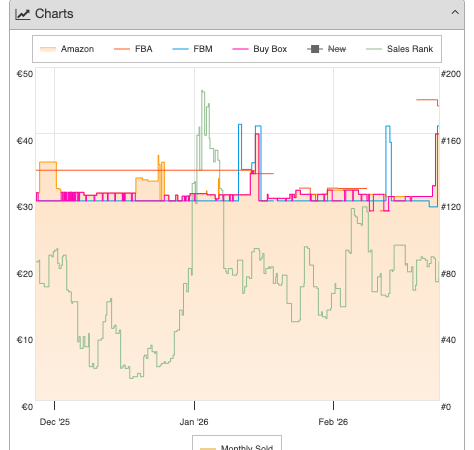Click the Amazon orange color swatch
The width and height of the screenshot is (474, 450).
pyautogui.click(x=48, y=49)
